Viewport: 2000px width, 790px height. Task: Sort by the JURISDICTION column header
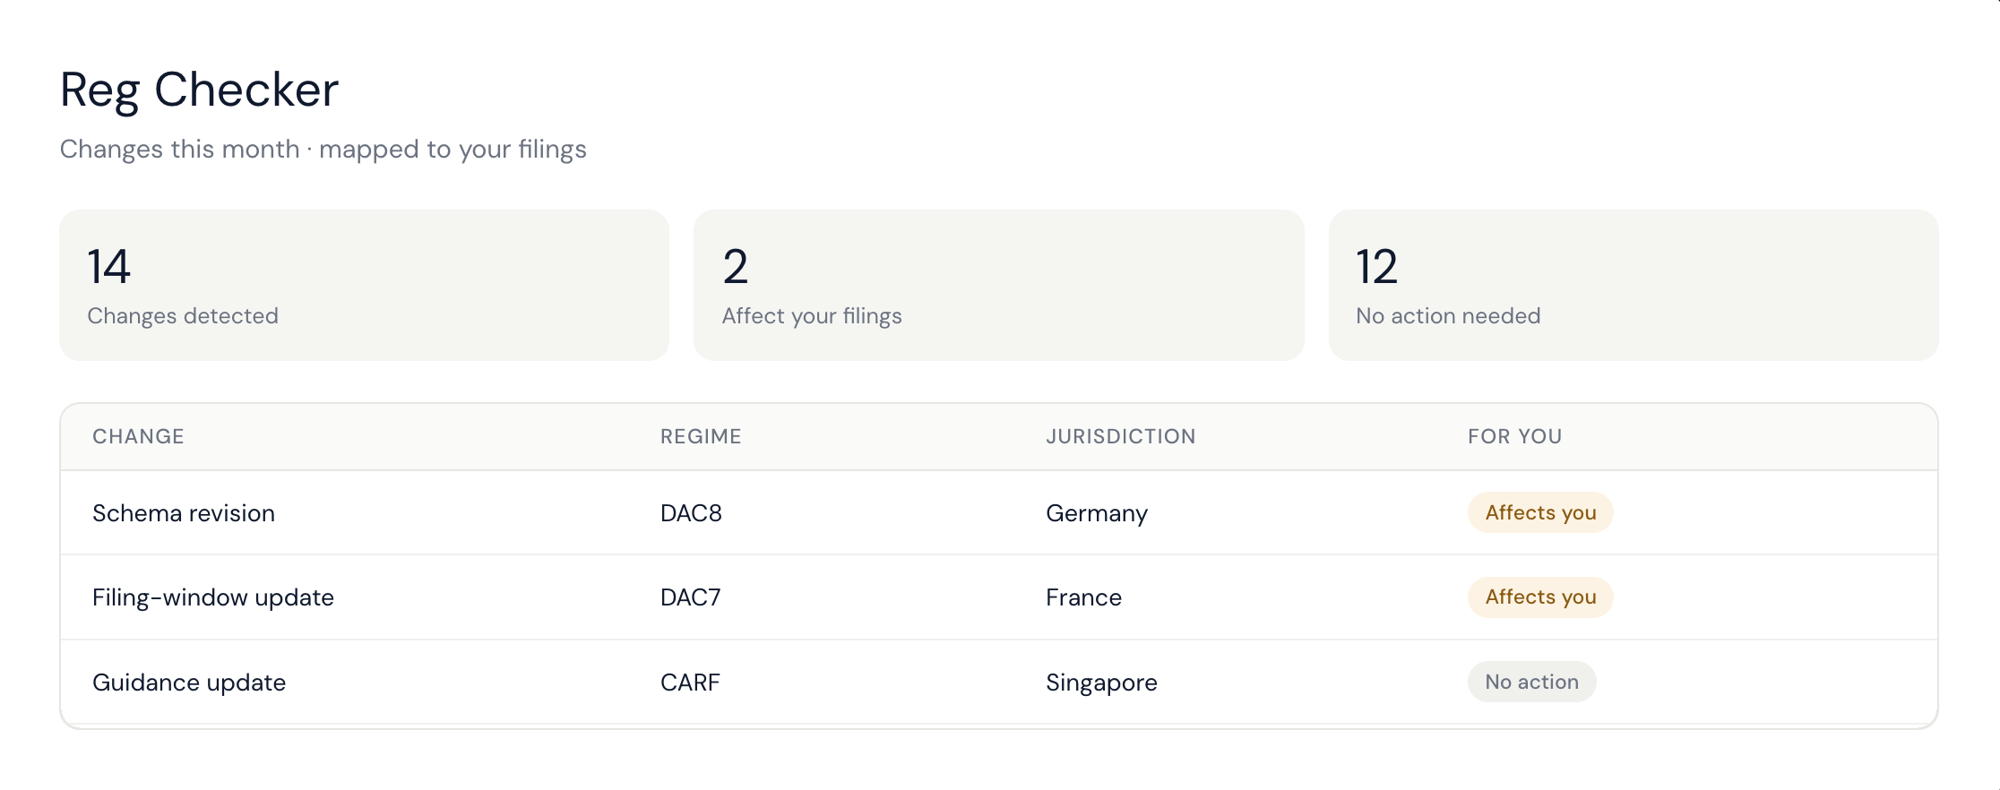(x=1121, y=436)
